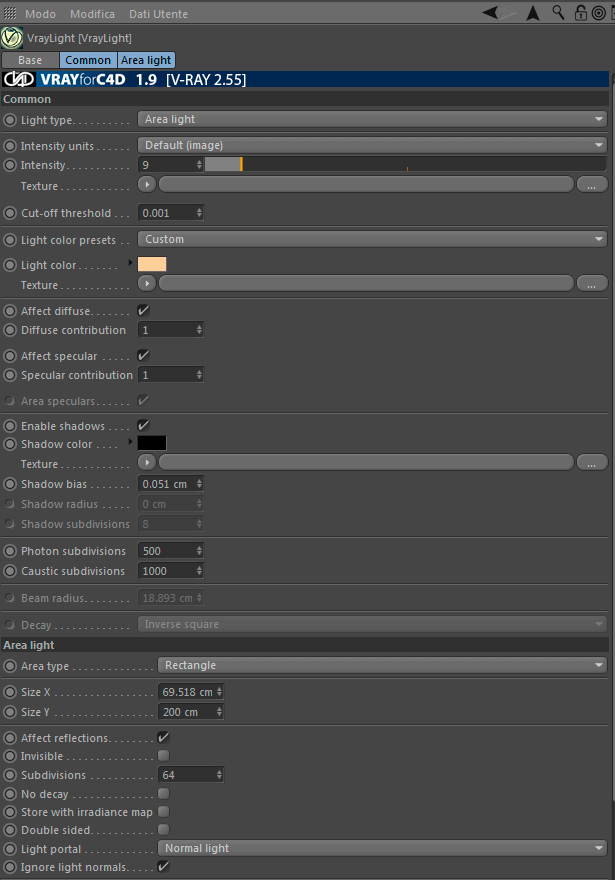Click the Size X value field

pyautogui.click(x=187, y=692)
